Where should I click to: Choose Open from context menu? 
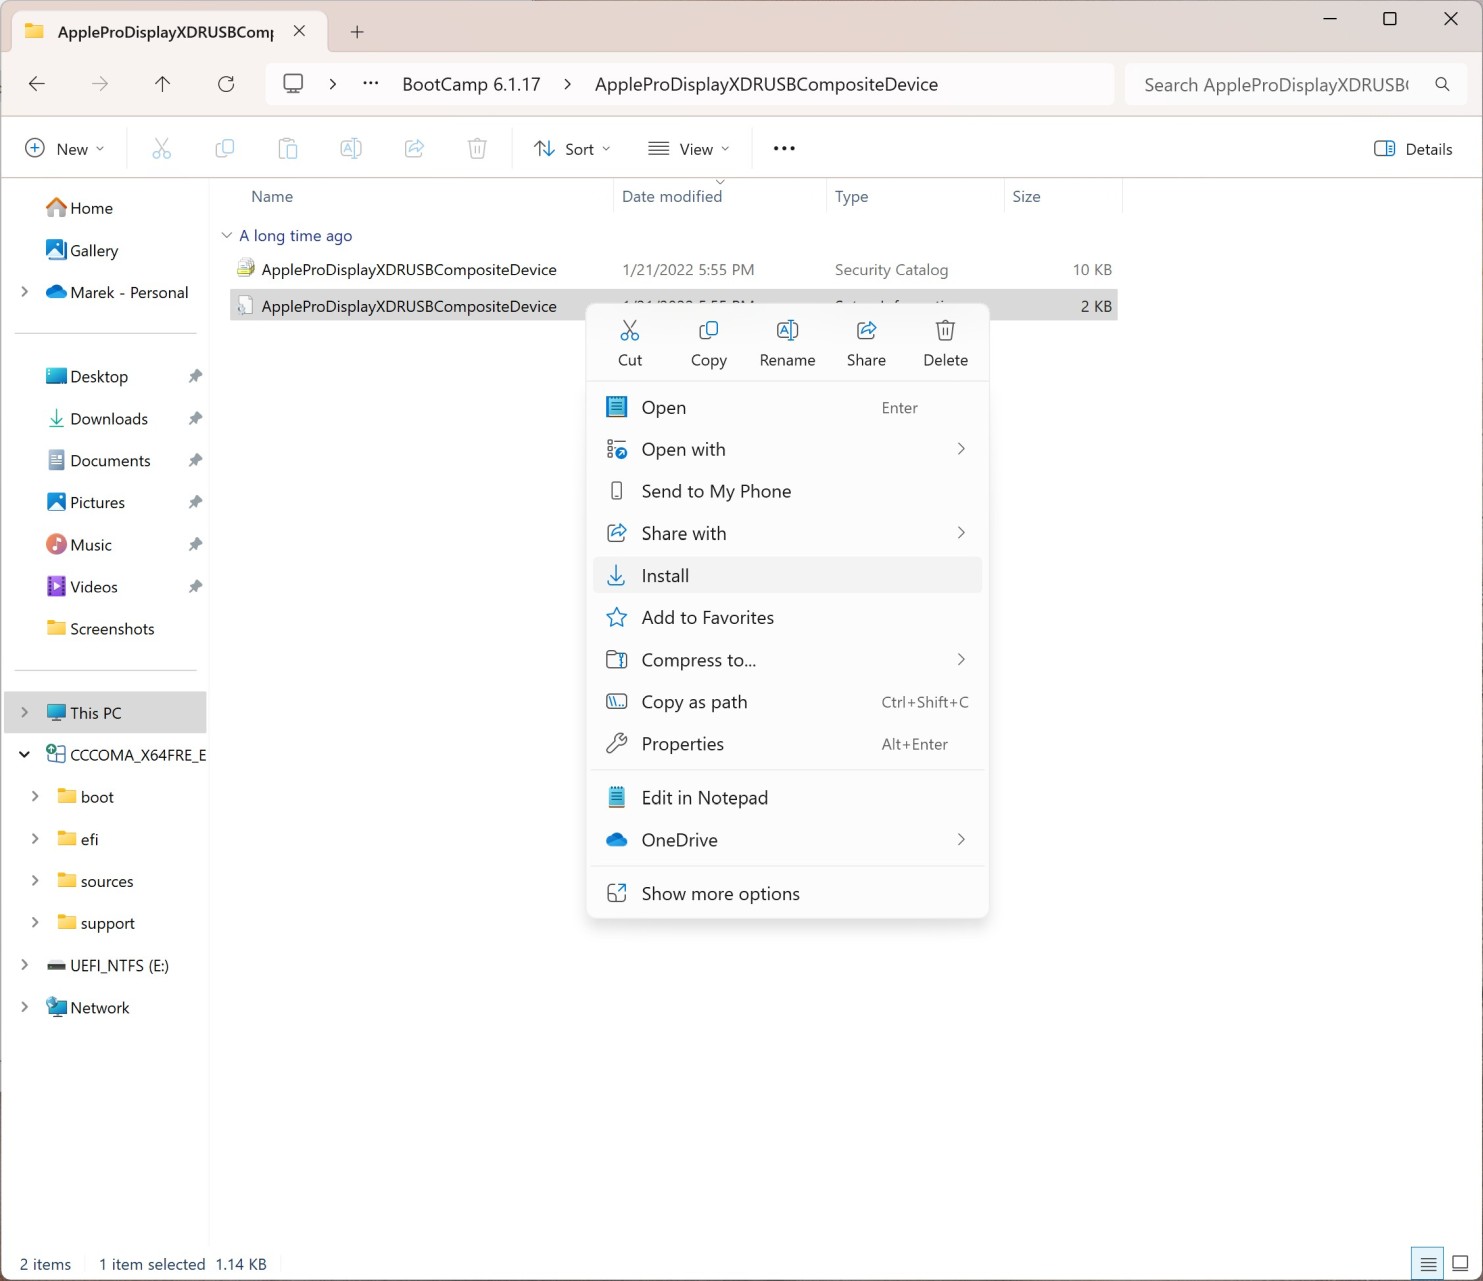point(787,407)
